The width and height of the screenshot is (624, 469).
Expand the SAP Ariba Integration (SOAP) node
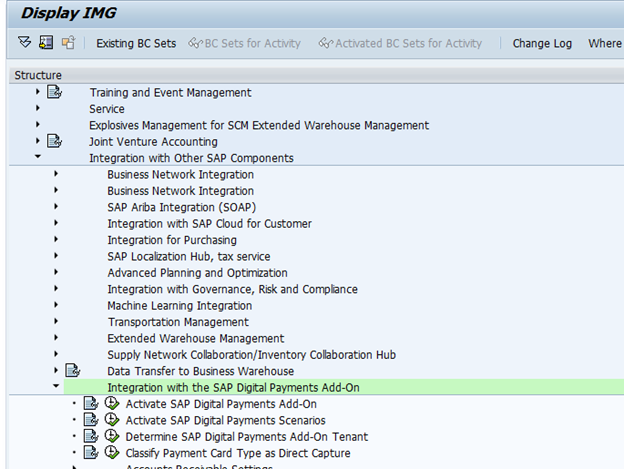(x=56, y=207)
